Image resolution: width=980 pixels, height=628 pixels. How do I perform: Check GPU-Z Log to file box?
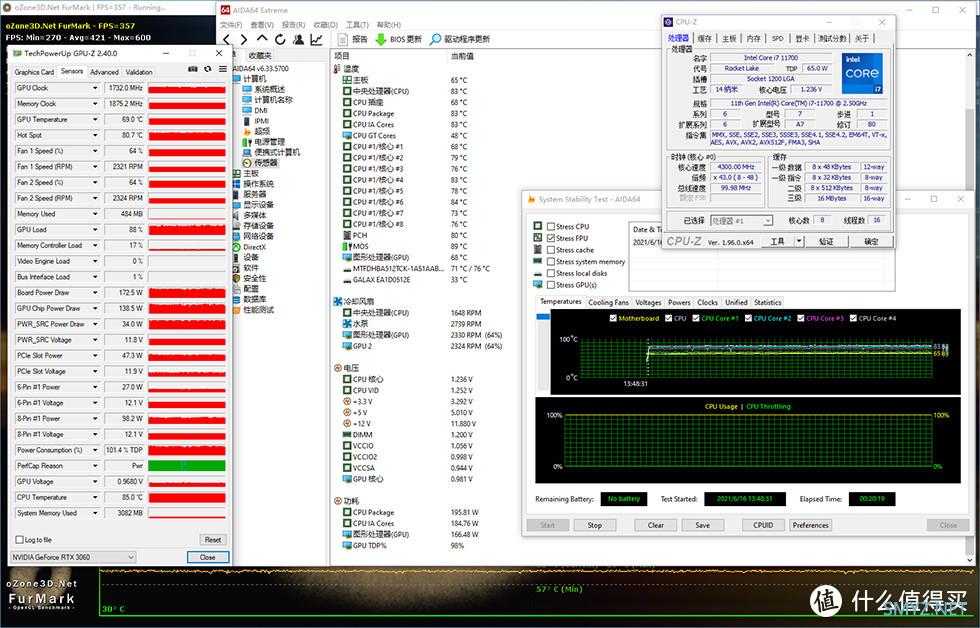(19, 540)
